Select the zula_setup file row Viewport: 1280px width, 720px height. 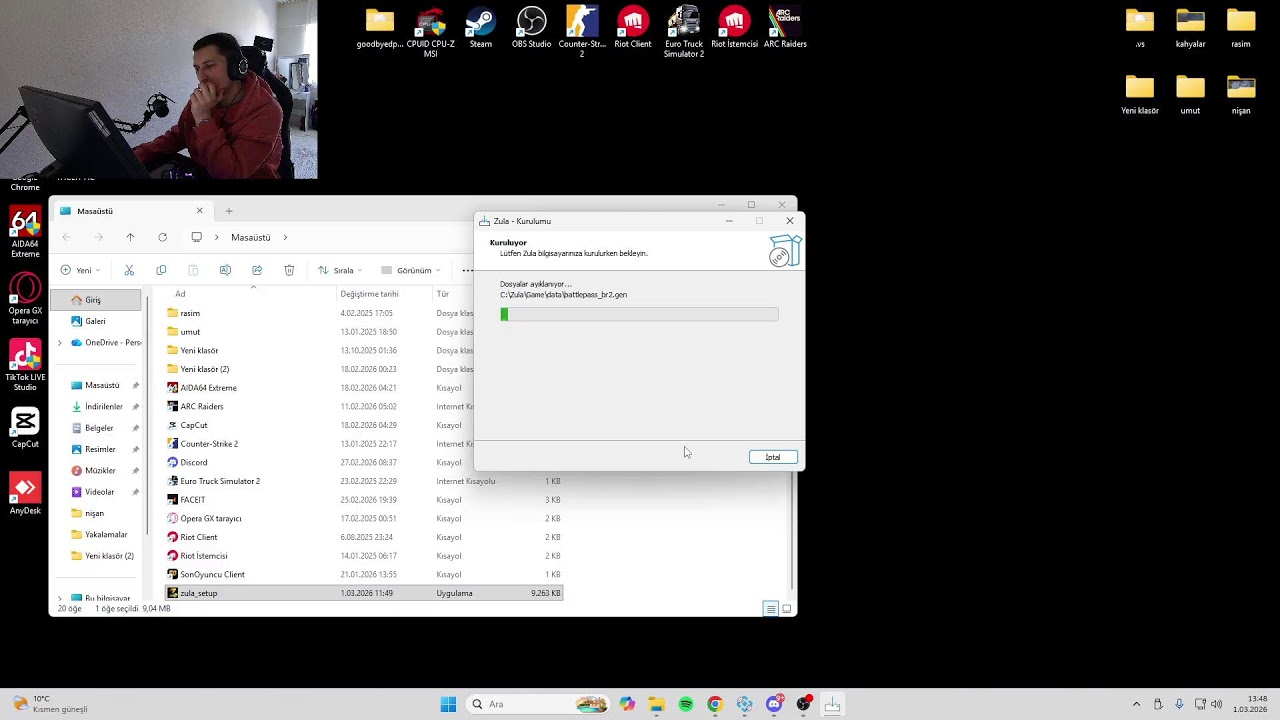tap(364, 593)
